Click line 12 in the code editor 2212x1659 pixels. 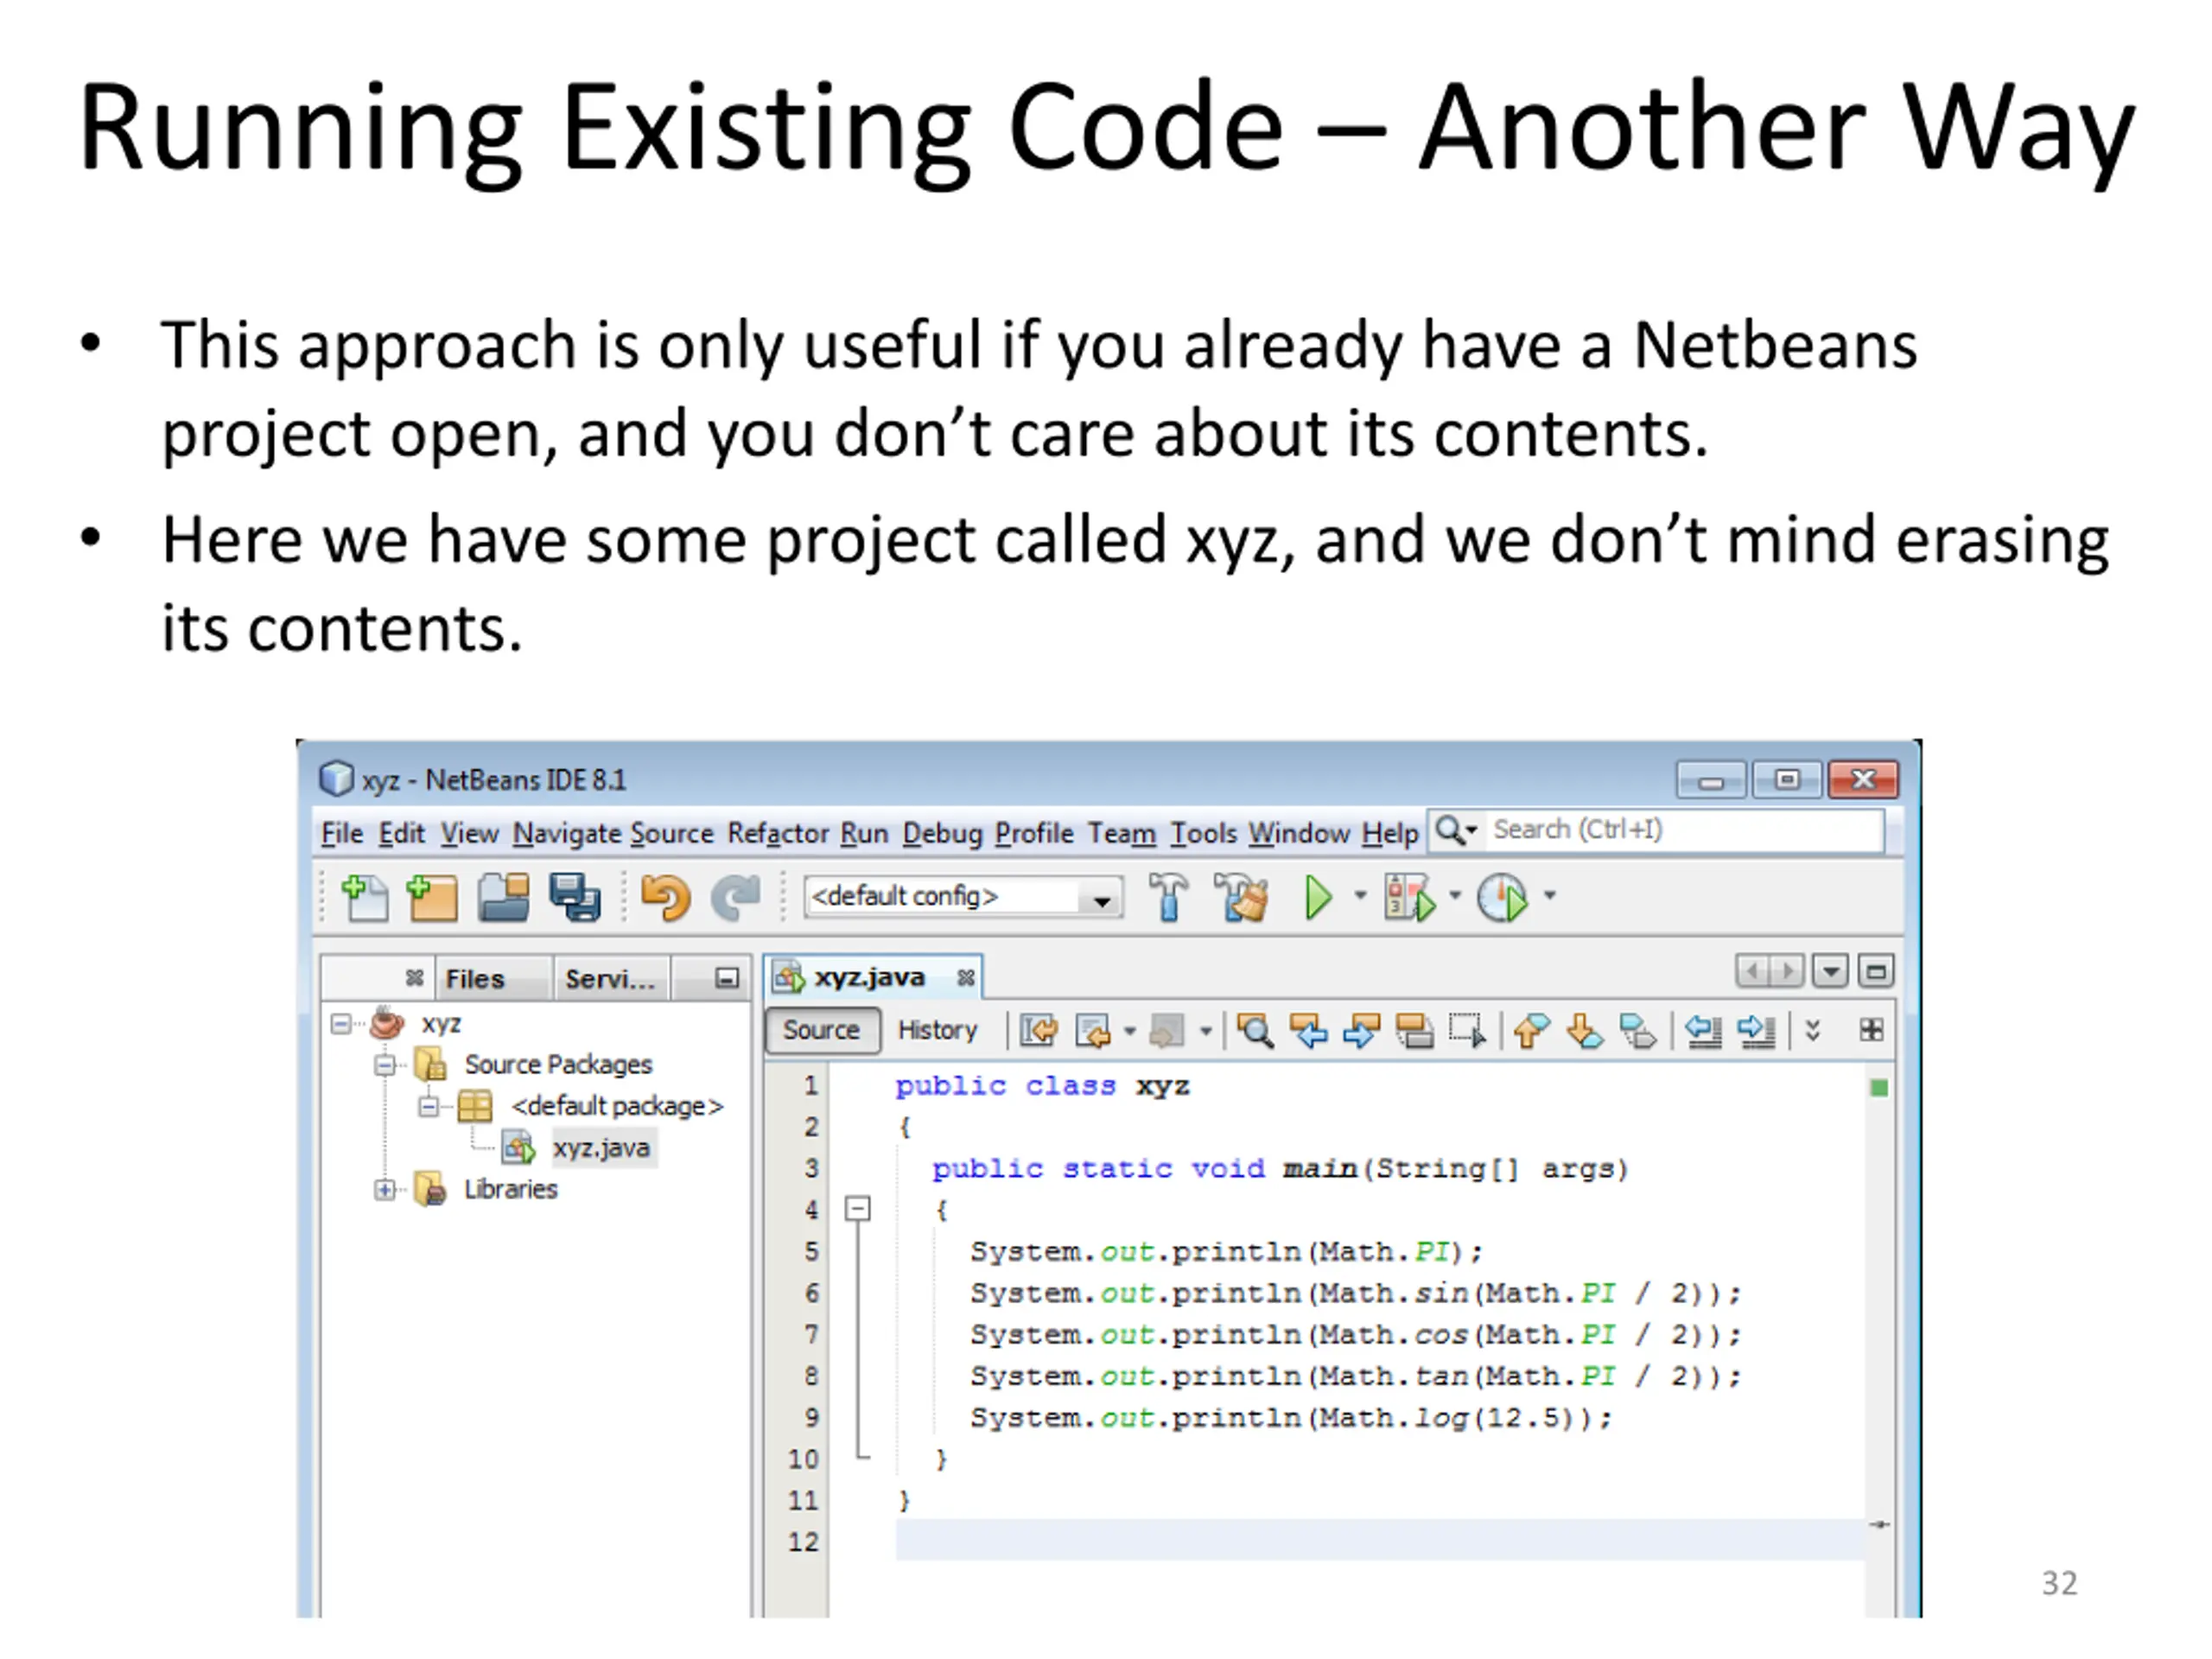pyautogui.click(x=1380, y=1541)
